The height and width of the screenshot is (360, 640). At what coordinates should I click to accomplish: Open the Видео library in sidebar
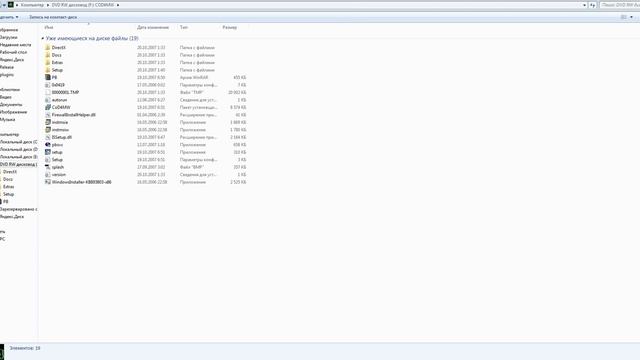coord(6,97)
